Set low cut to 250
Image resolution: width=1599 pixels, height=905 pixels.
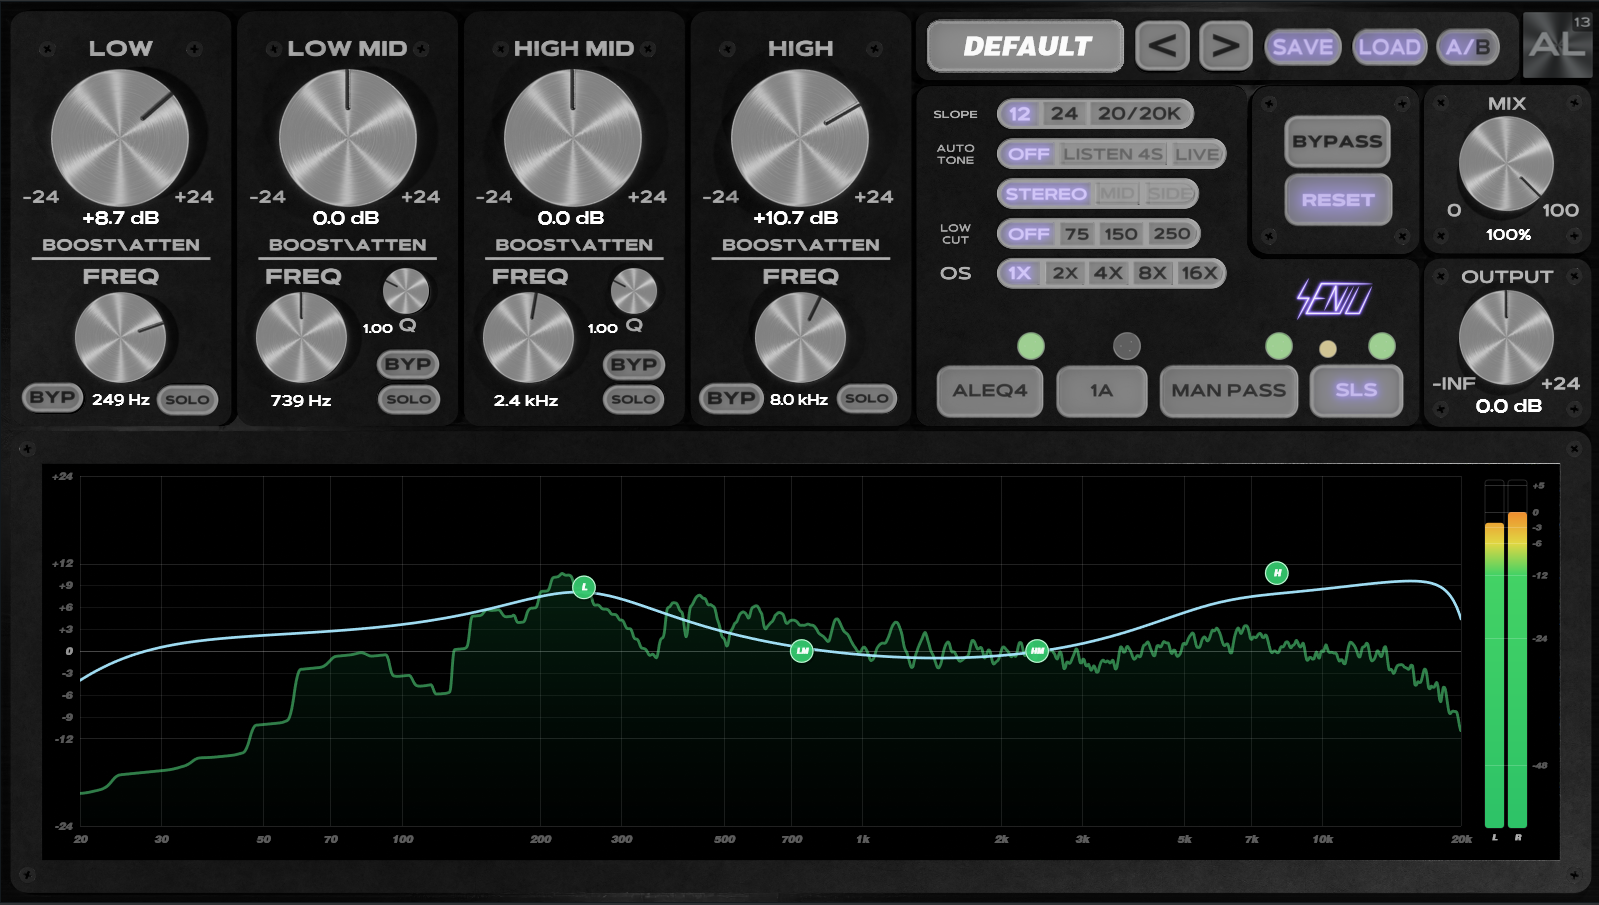[x=1171, y=234]
